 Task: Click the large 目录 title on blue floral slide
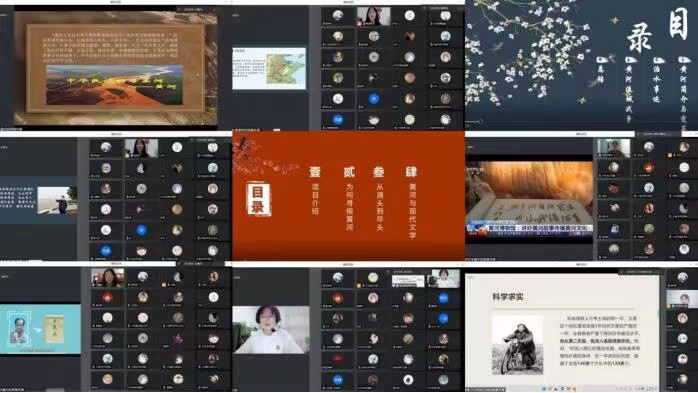tap(658, 30)
